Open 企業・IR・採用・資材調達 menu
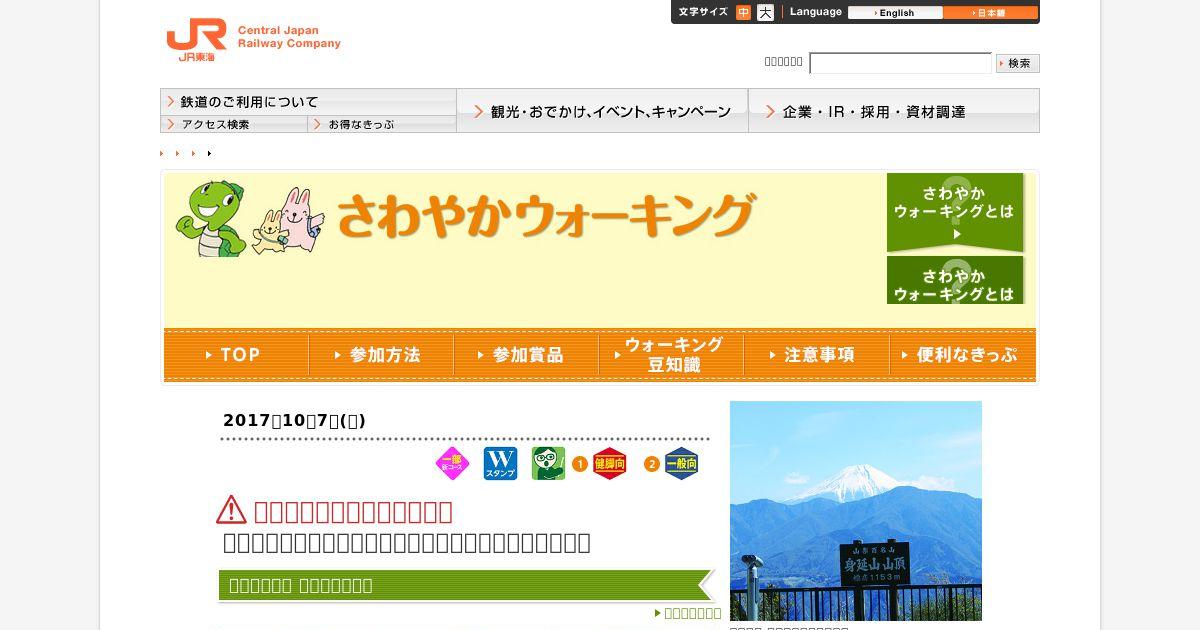This screenshot has height=630, width=1200. pyautogui.click(x=894, y=111)
